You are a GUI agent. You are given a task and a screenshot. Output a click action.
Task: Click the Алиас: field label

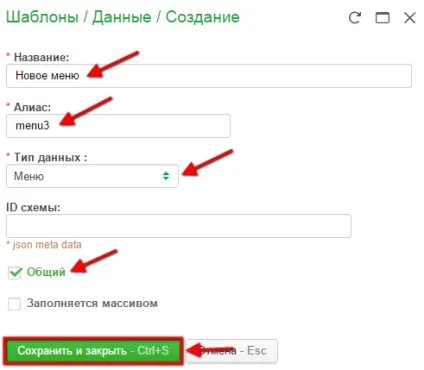click(32, 107)
